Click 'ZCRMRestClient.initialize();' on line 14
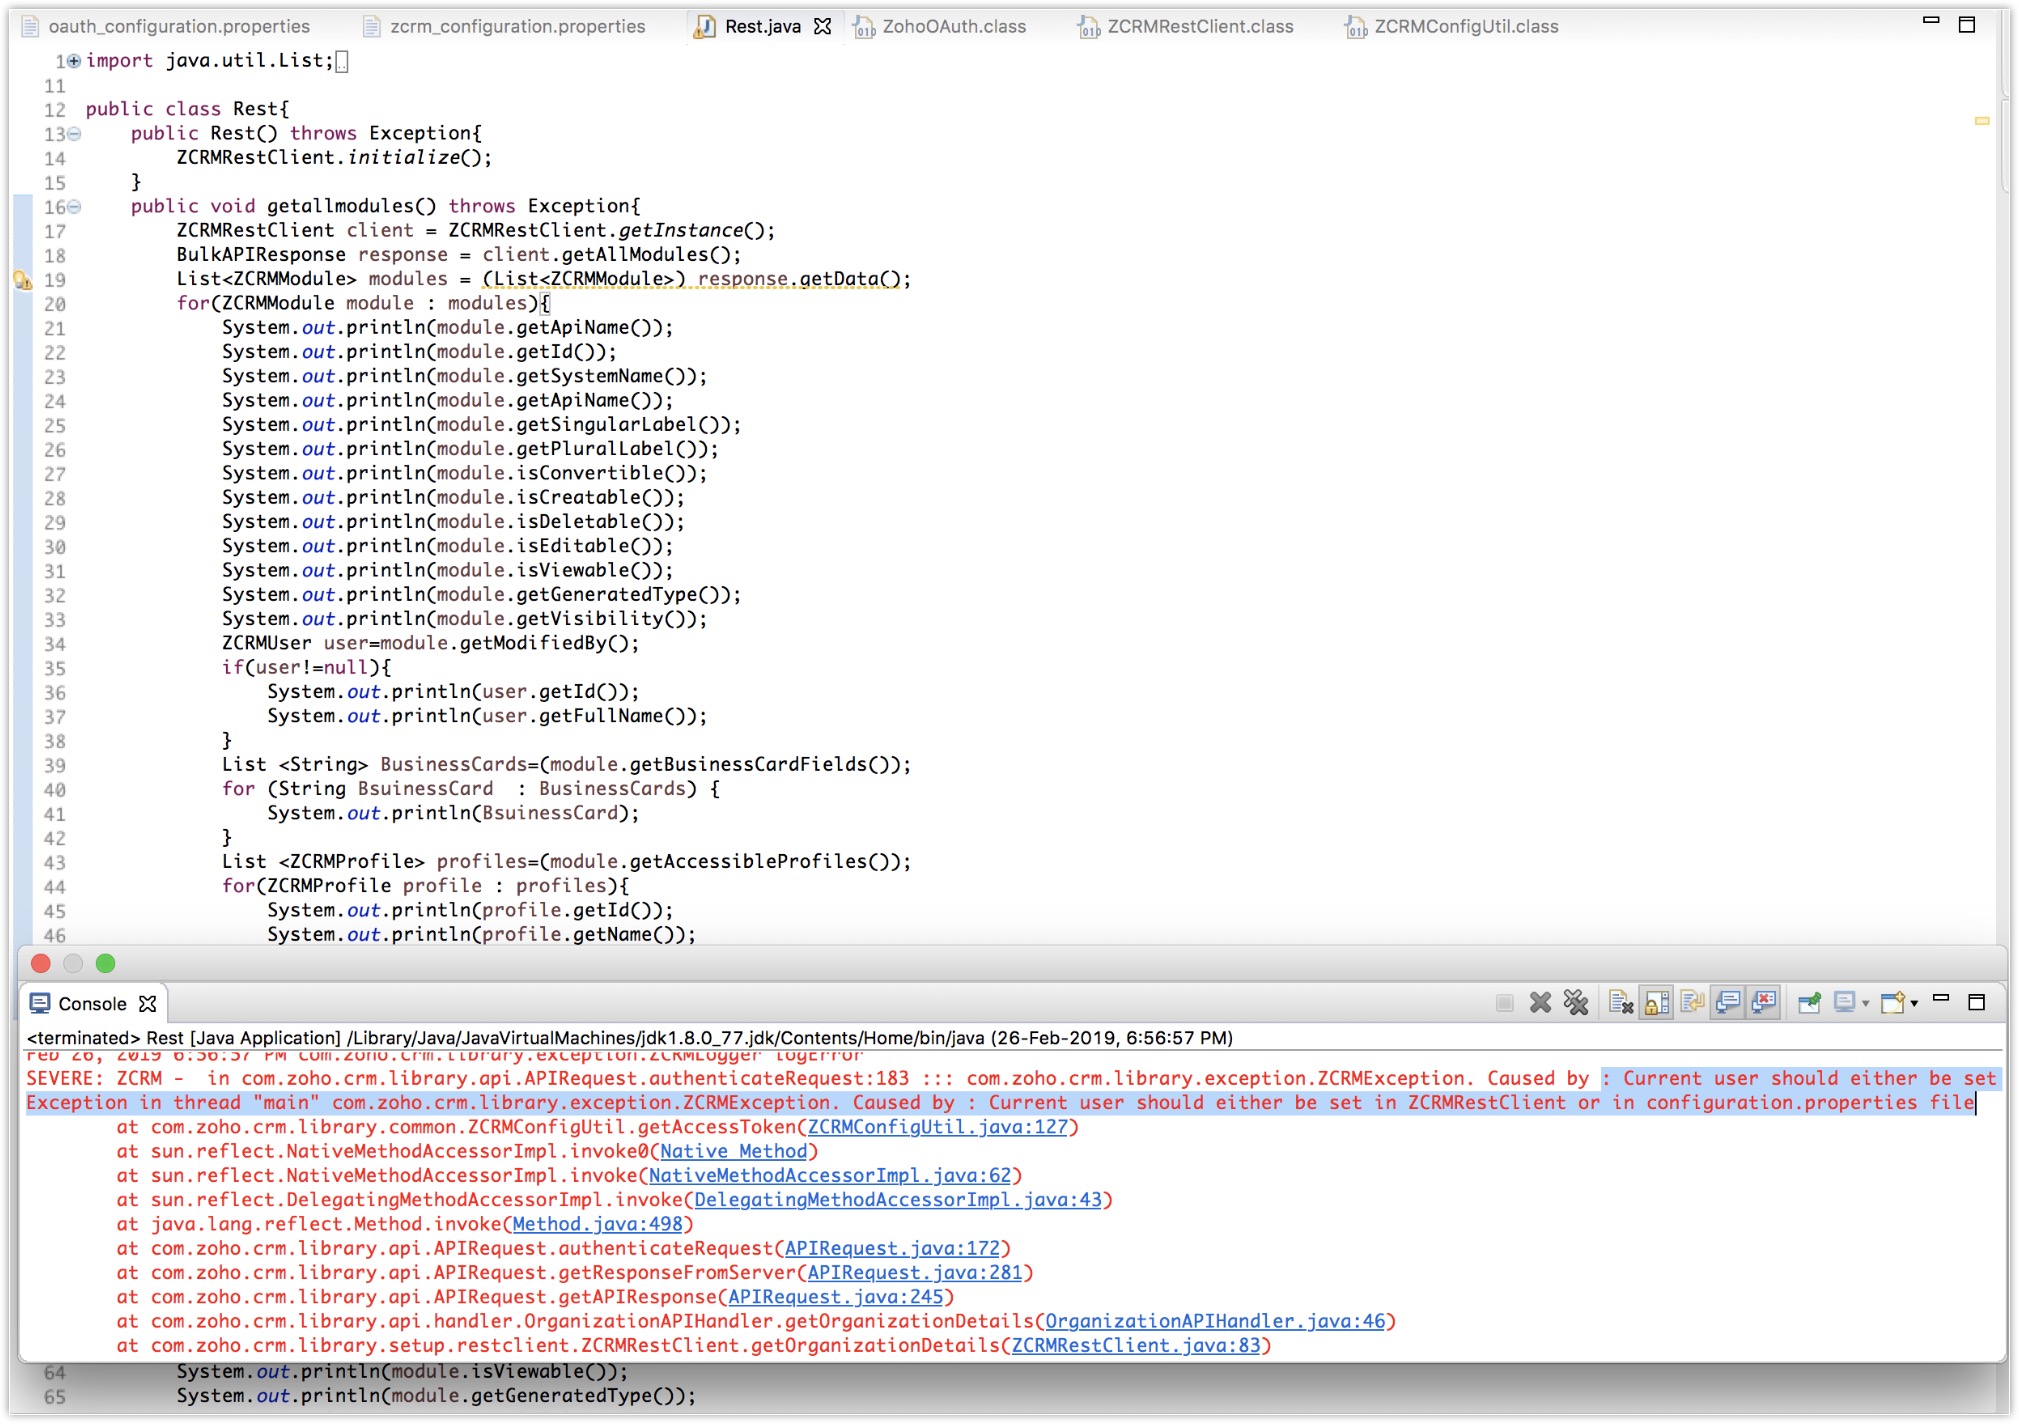 click(x=334, y=158)
